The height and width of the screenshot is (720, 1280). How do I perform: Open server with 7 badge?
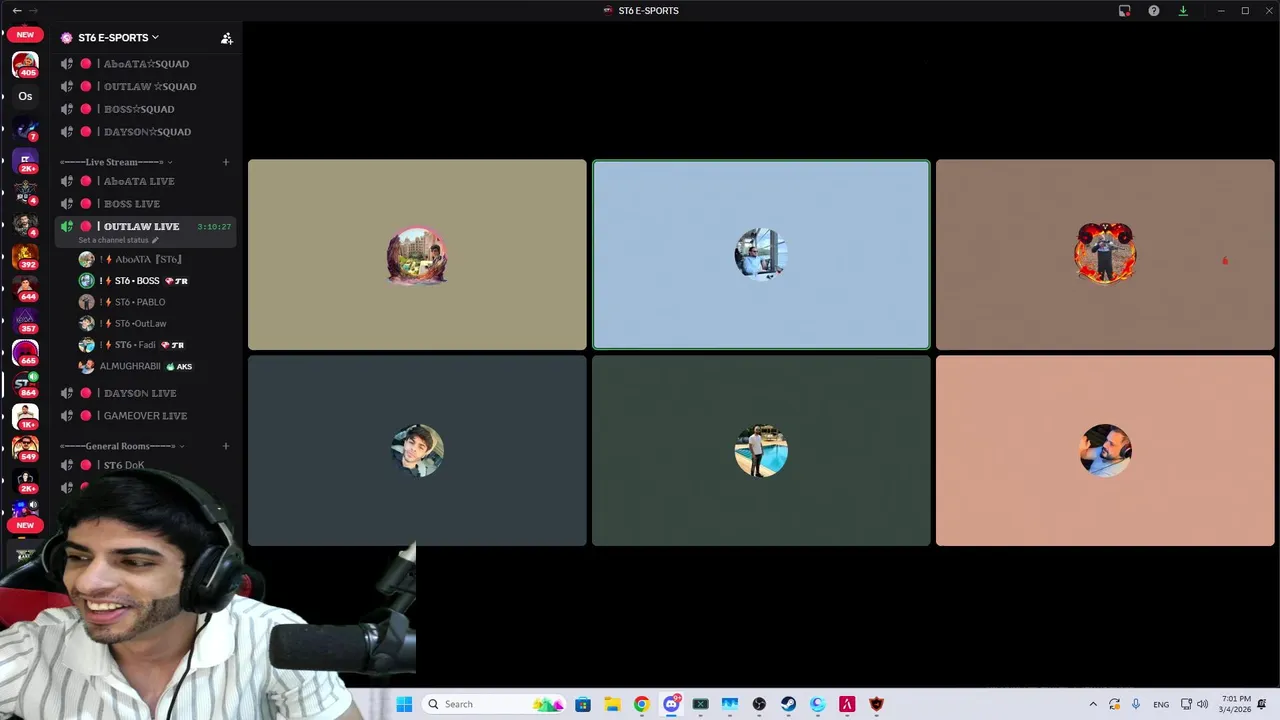[x=25, y=129]
